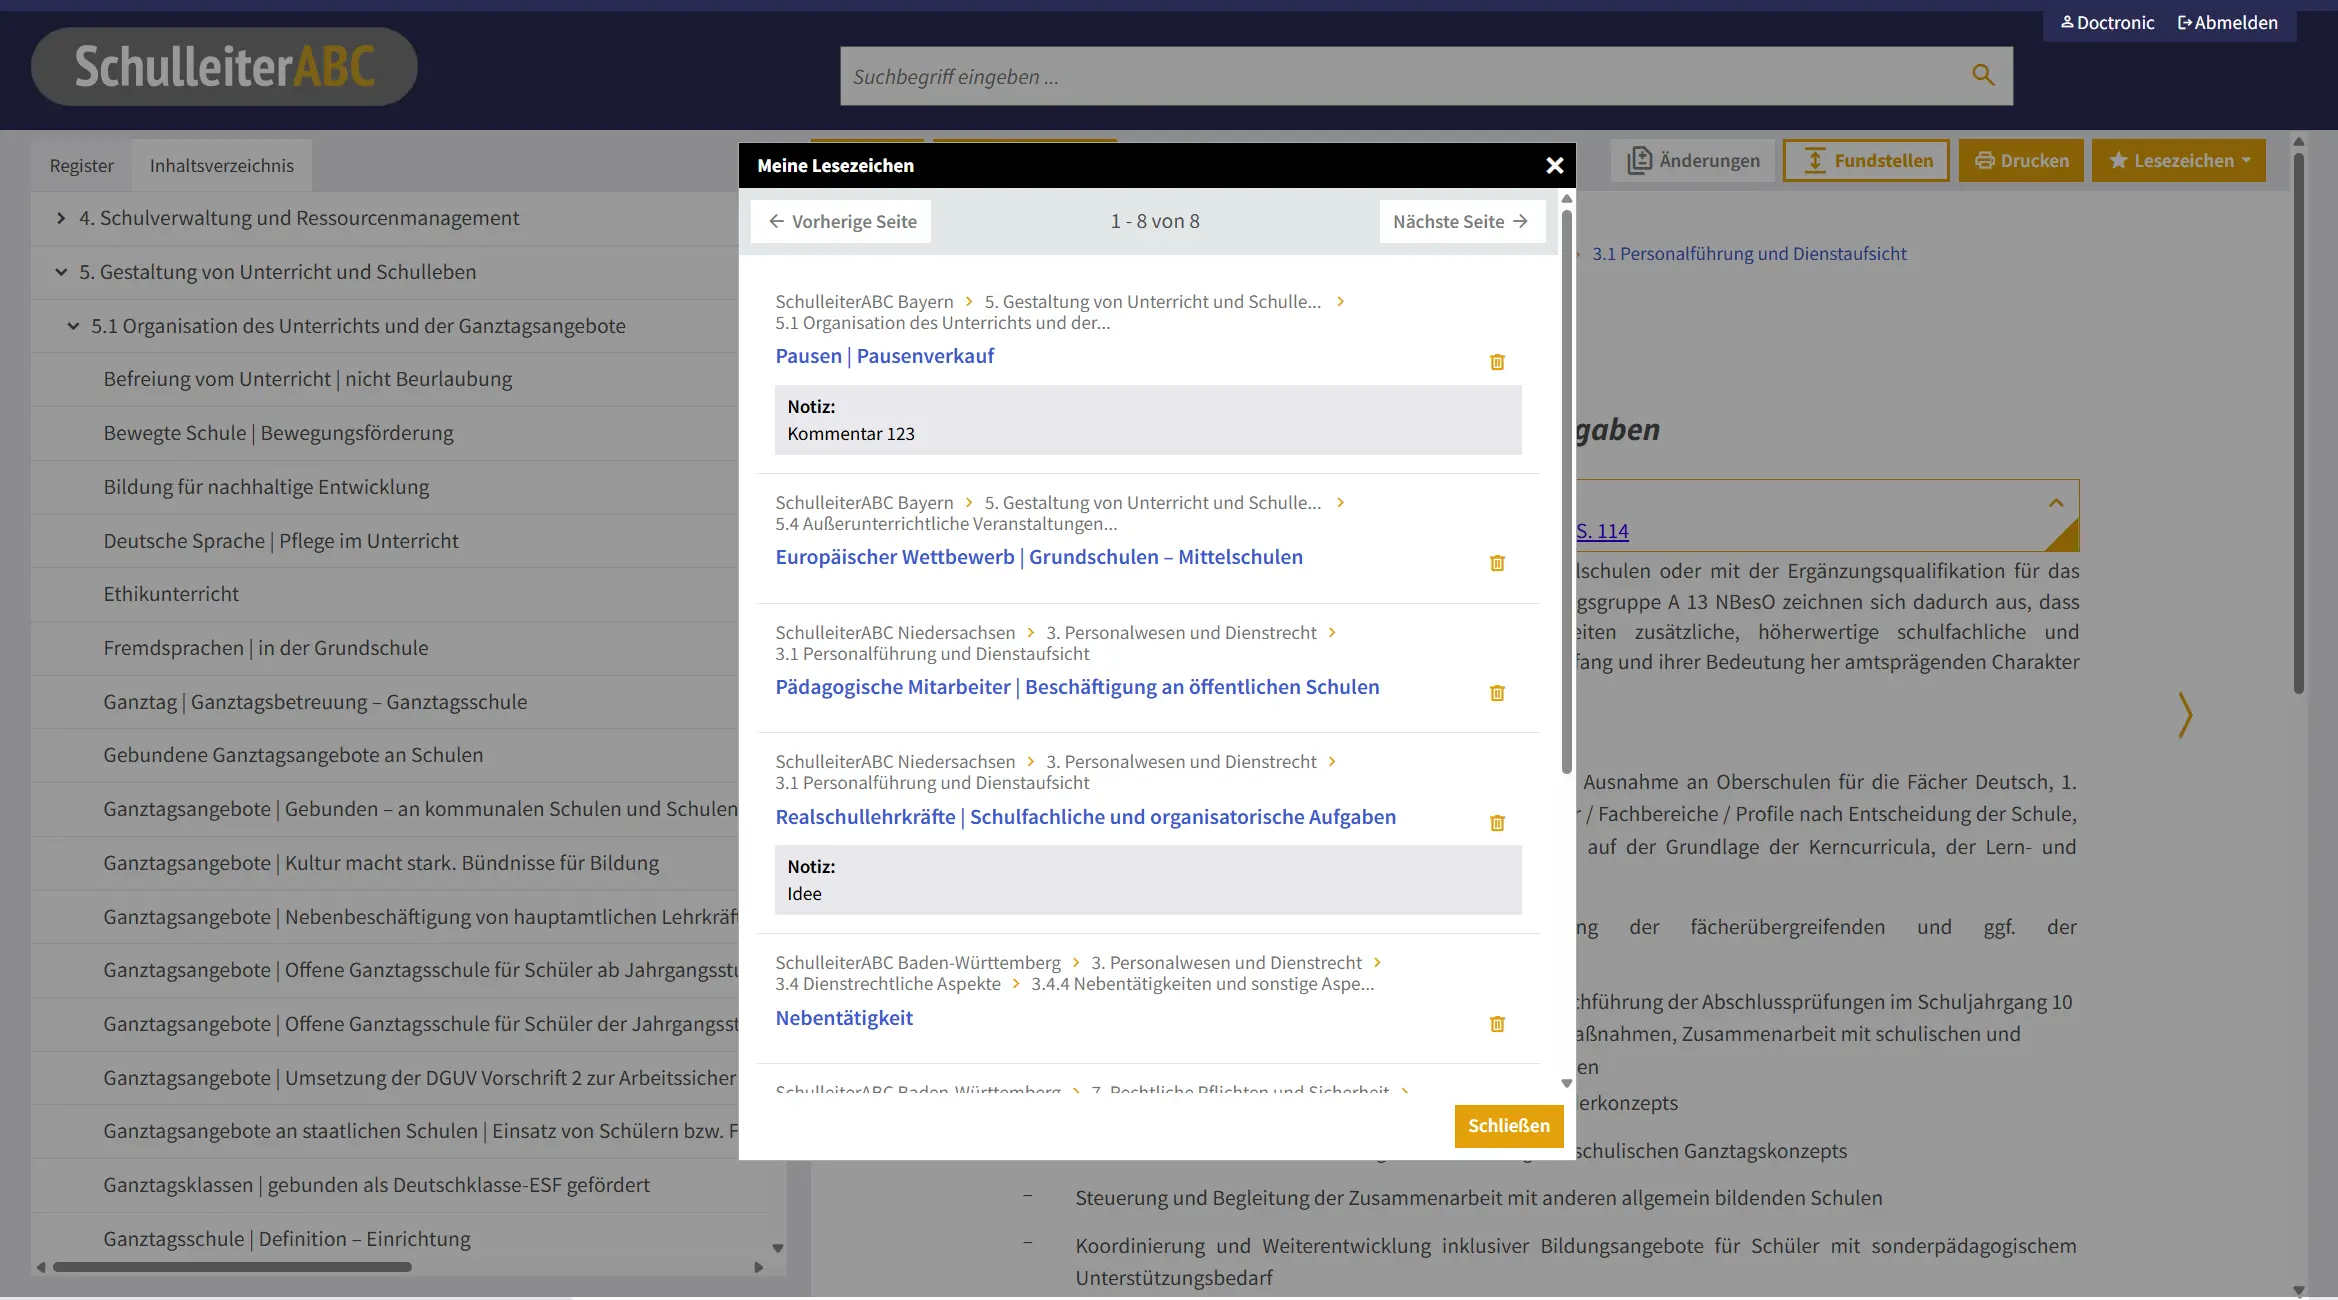The width and height of the screenshot is (2338, 1300).
Task: Switch to the Register tab
Action: click(82, 166)
